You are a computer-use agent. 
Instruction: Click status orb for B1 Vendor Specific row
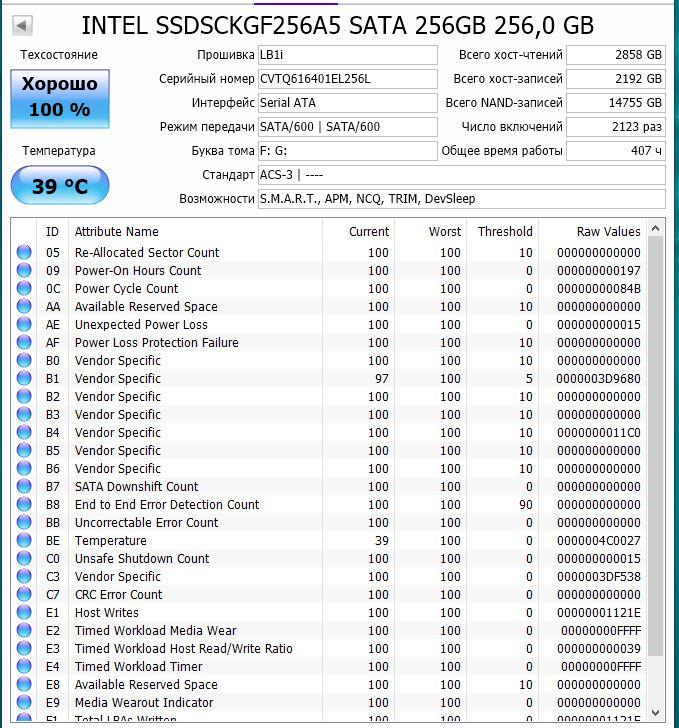click(24, 378)
